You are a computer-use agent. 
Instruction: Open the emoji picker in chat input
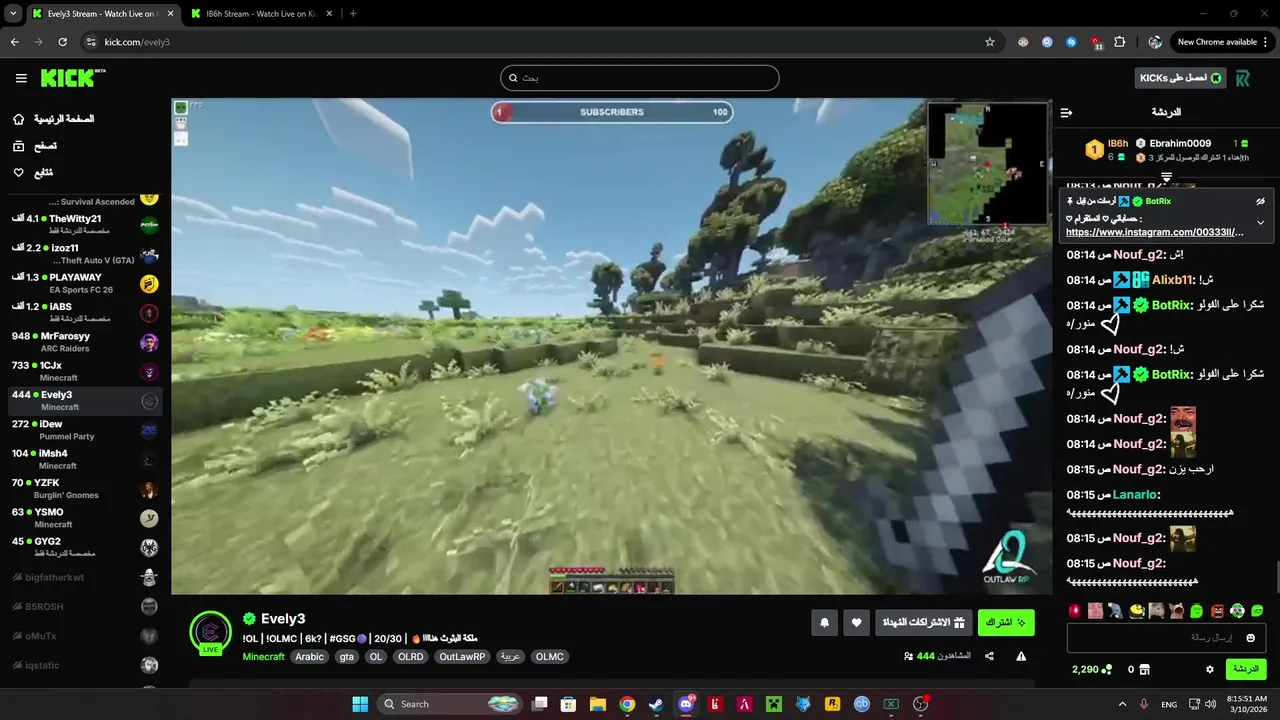1251,638
